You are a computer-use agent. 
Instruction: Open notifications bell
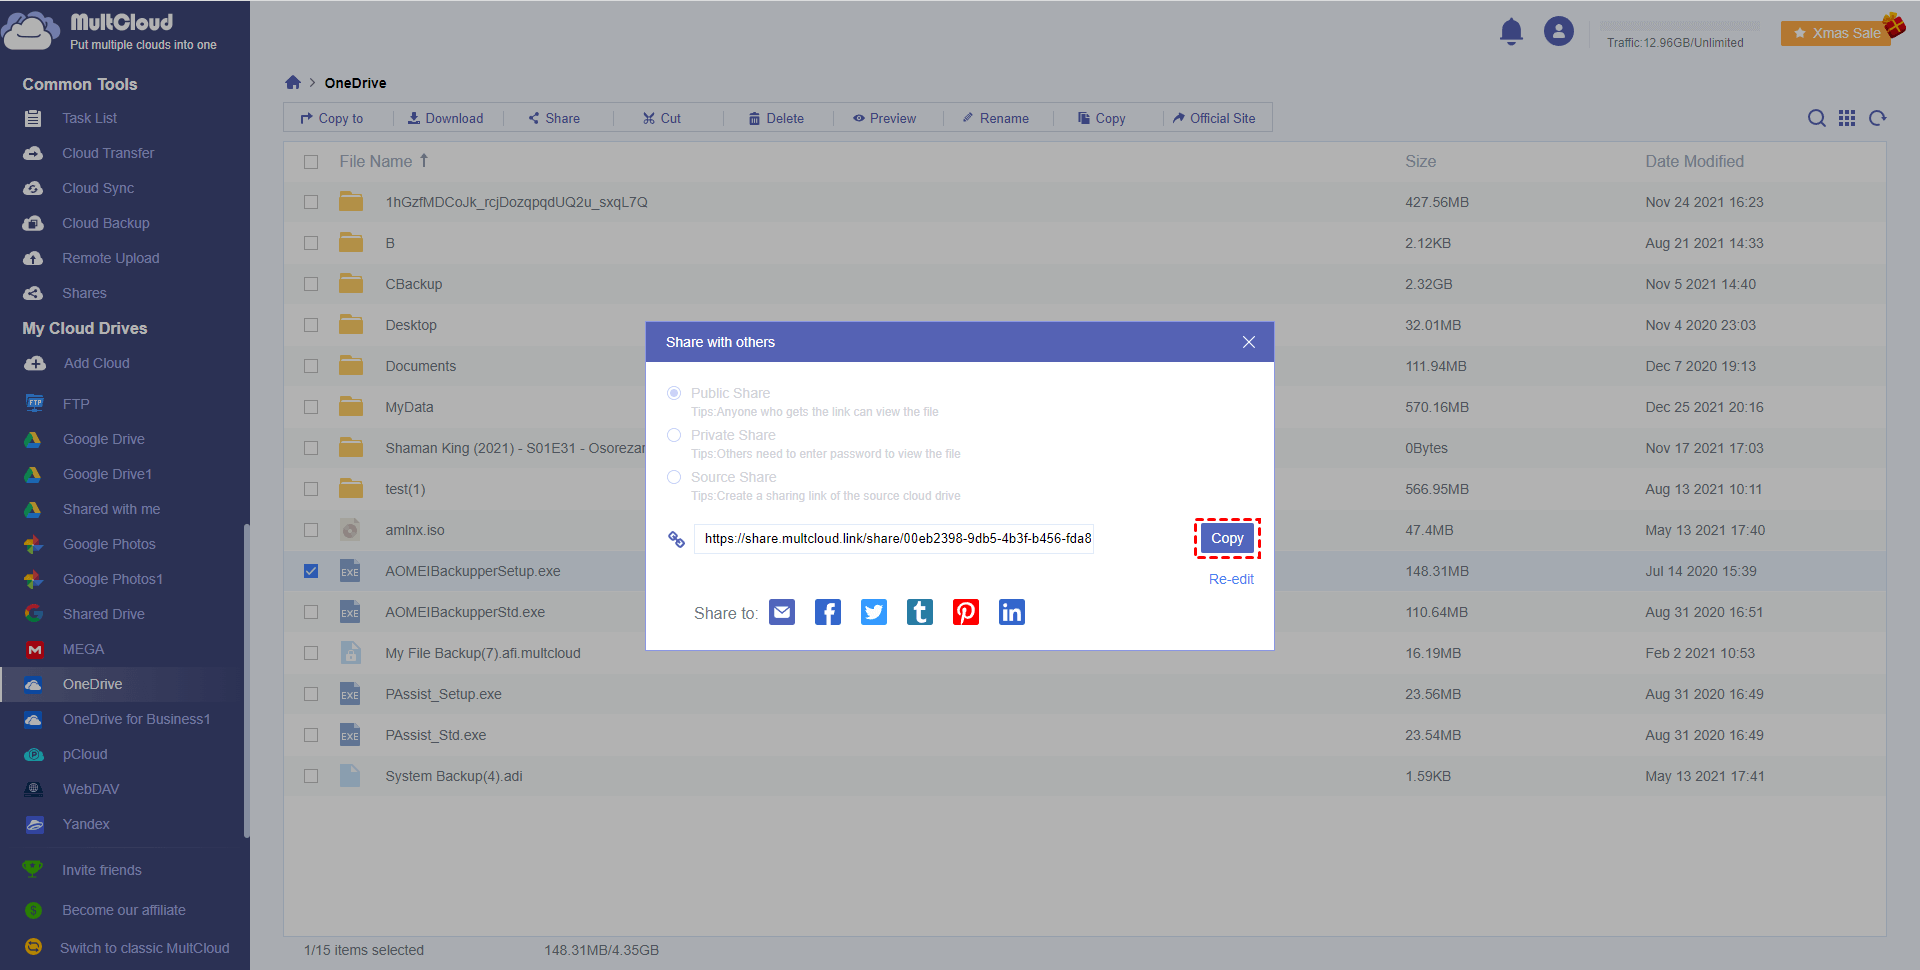[x=1511, y=32]
